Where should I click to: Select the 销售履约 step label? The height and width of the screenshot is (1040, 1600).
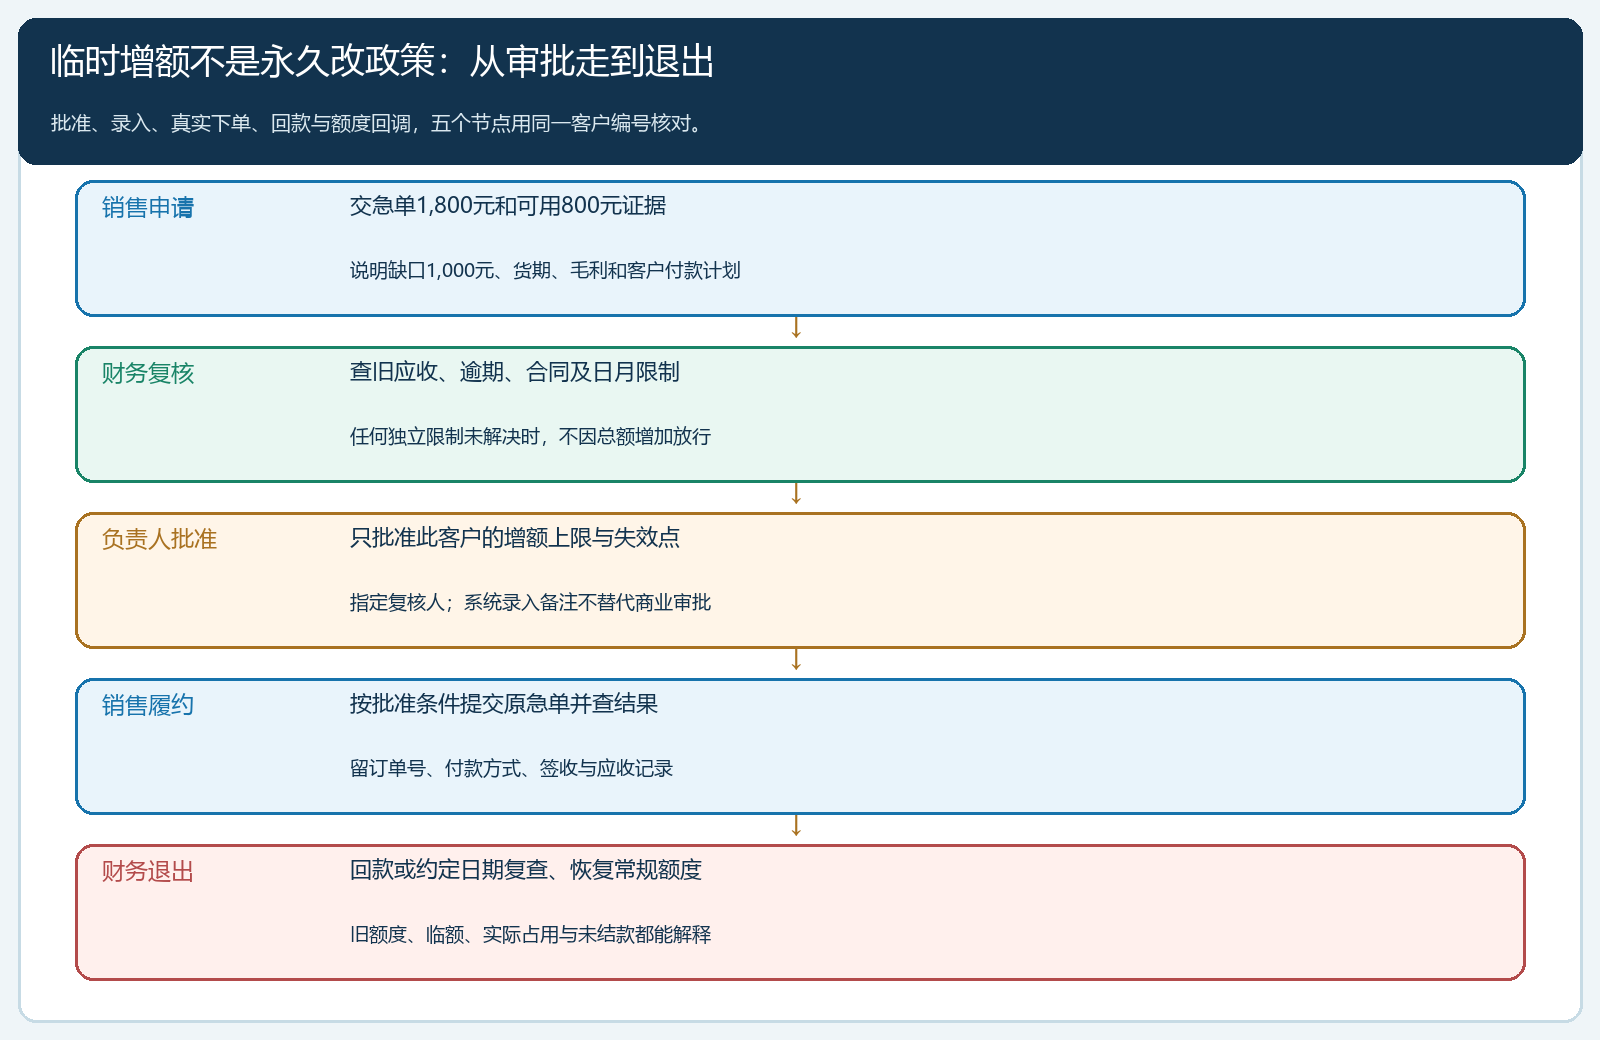[x=148, y=705]
